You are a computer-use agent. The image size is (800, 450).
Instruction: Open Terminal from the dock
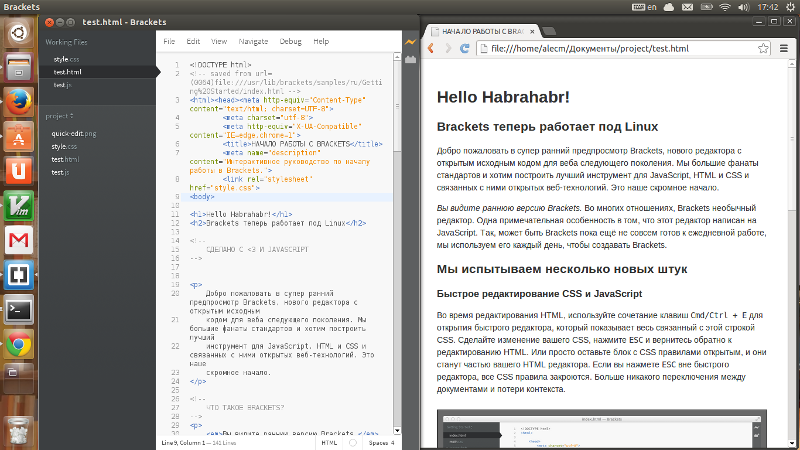(18, 310)
